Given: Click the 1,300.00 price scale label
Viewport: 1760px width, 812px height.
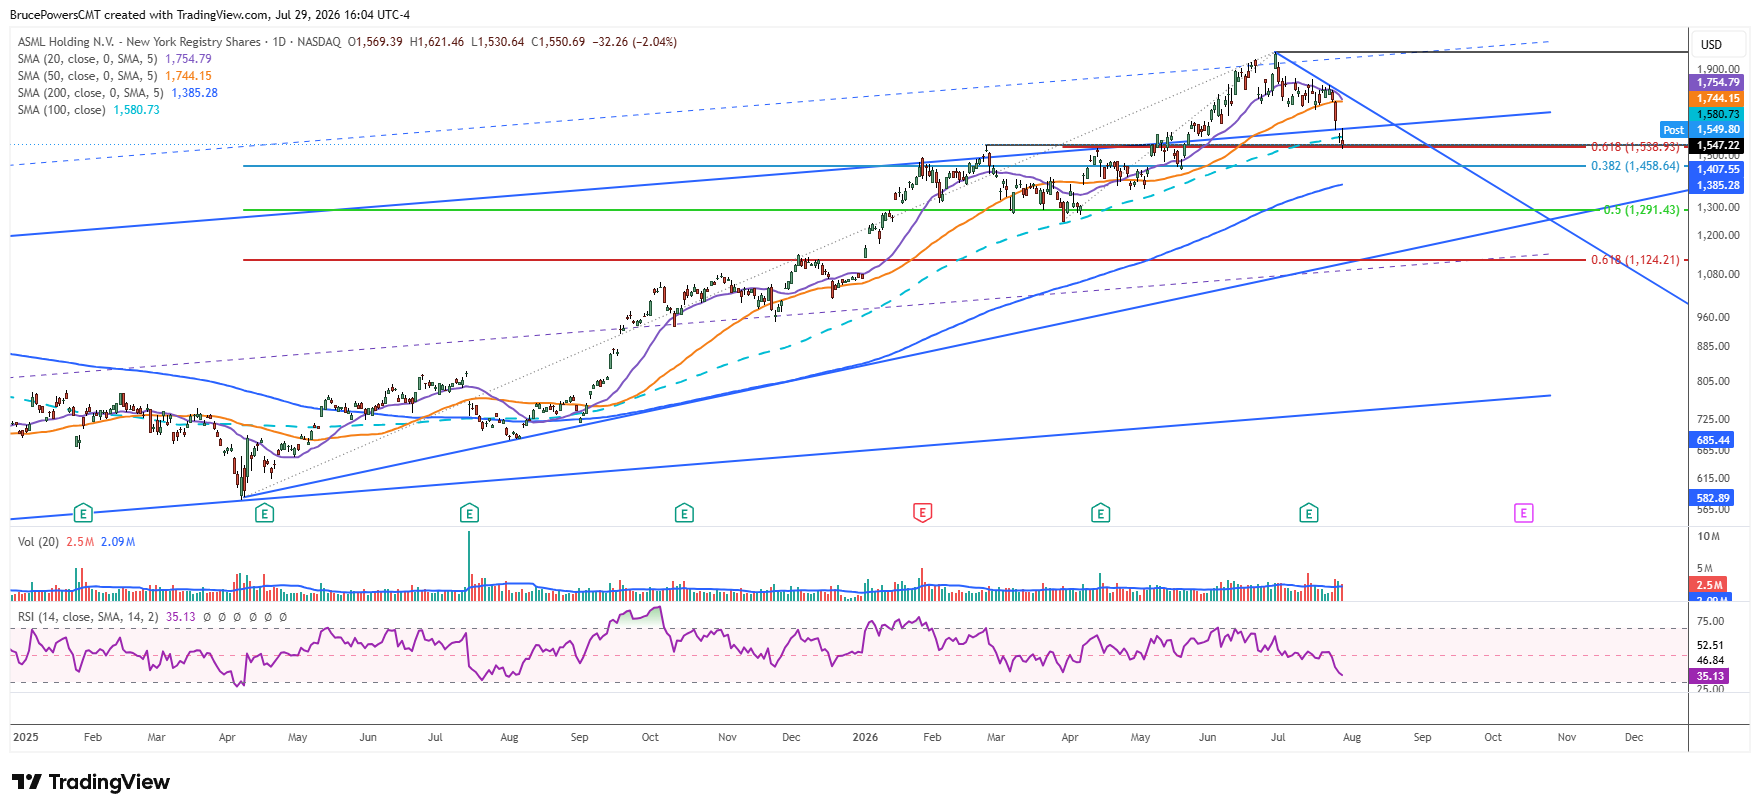Looking at the screenshot, I should 1718,207.
